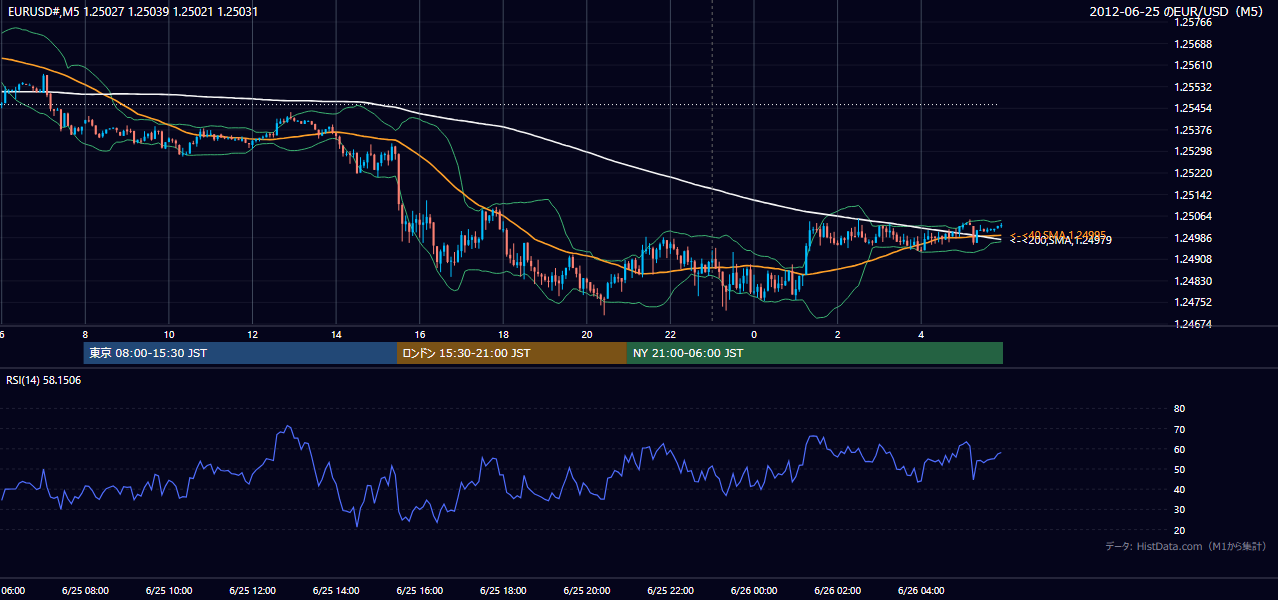This screenshot has height=600, width=1278.
Task: Click the white 200 SMA 1.24979 label
Action: [x=1059, y=240]
